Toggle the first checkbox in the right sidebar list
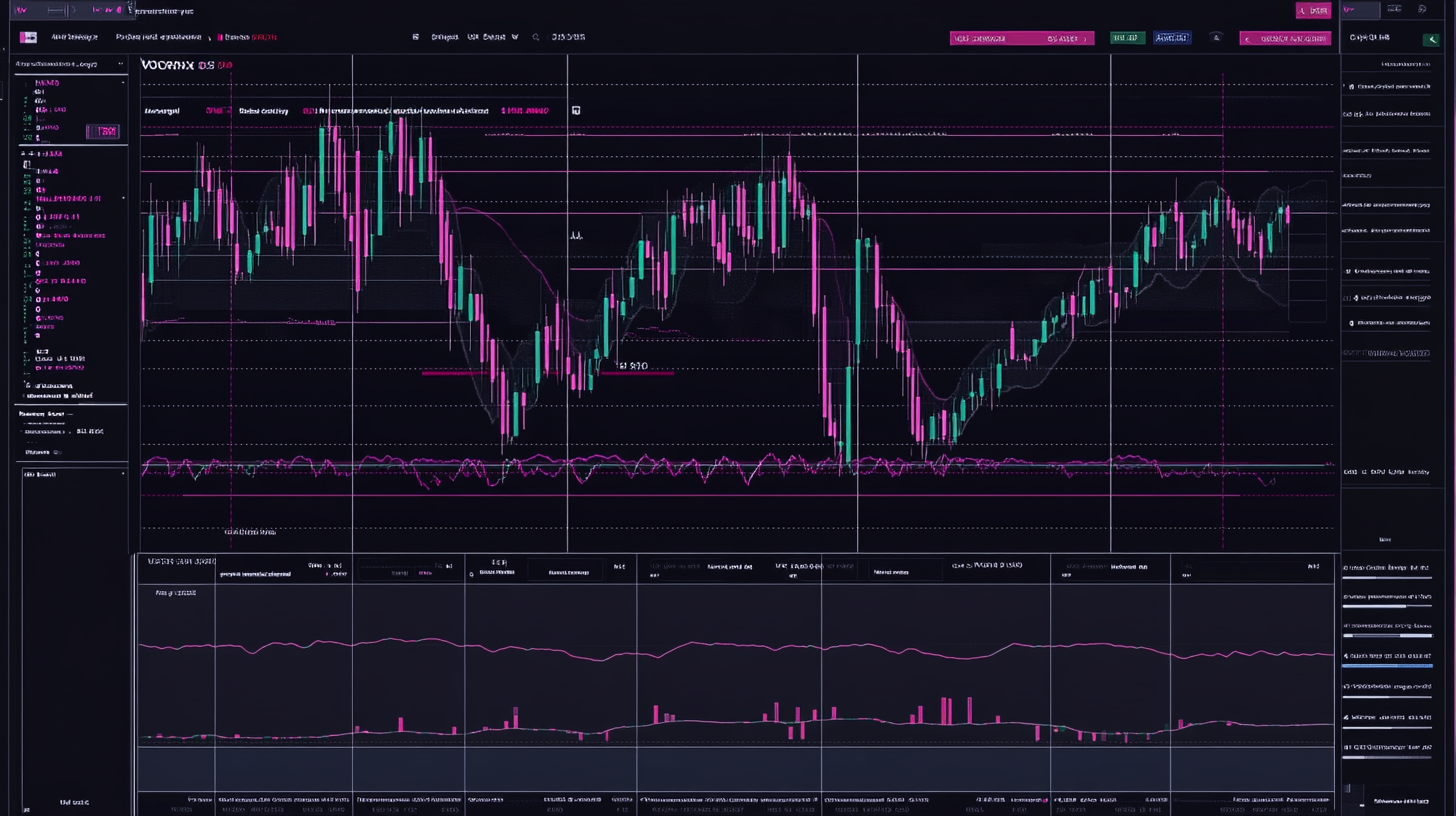1456x816 pixels. pos(1351,87)
